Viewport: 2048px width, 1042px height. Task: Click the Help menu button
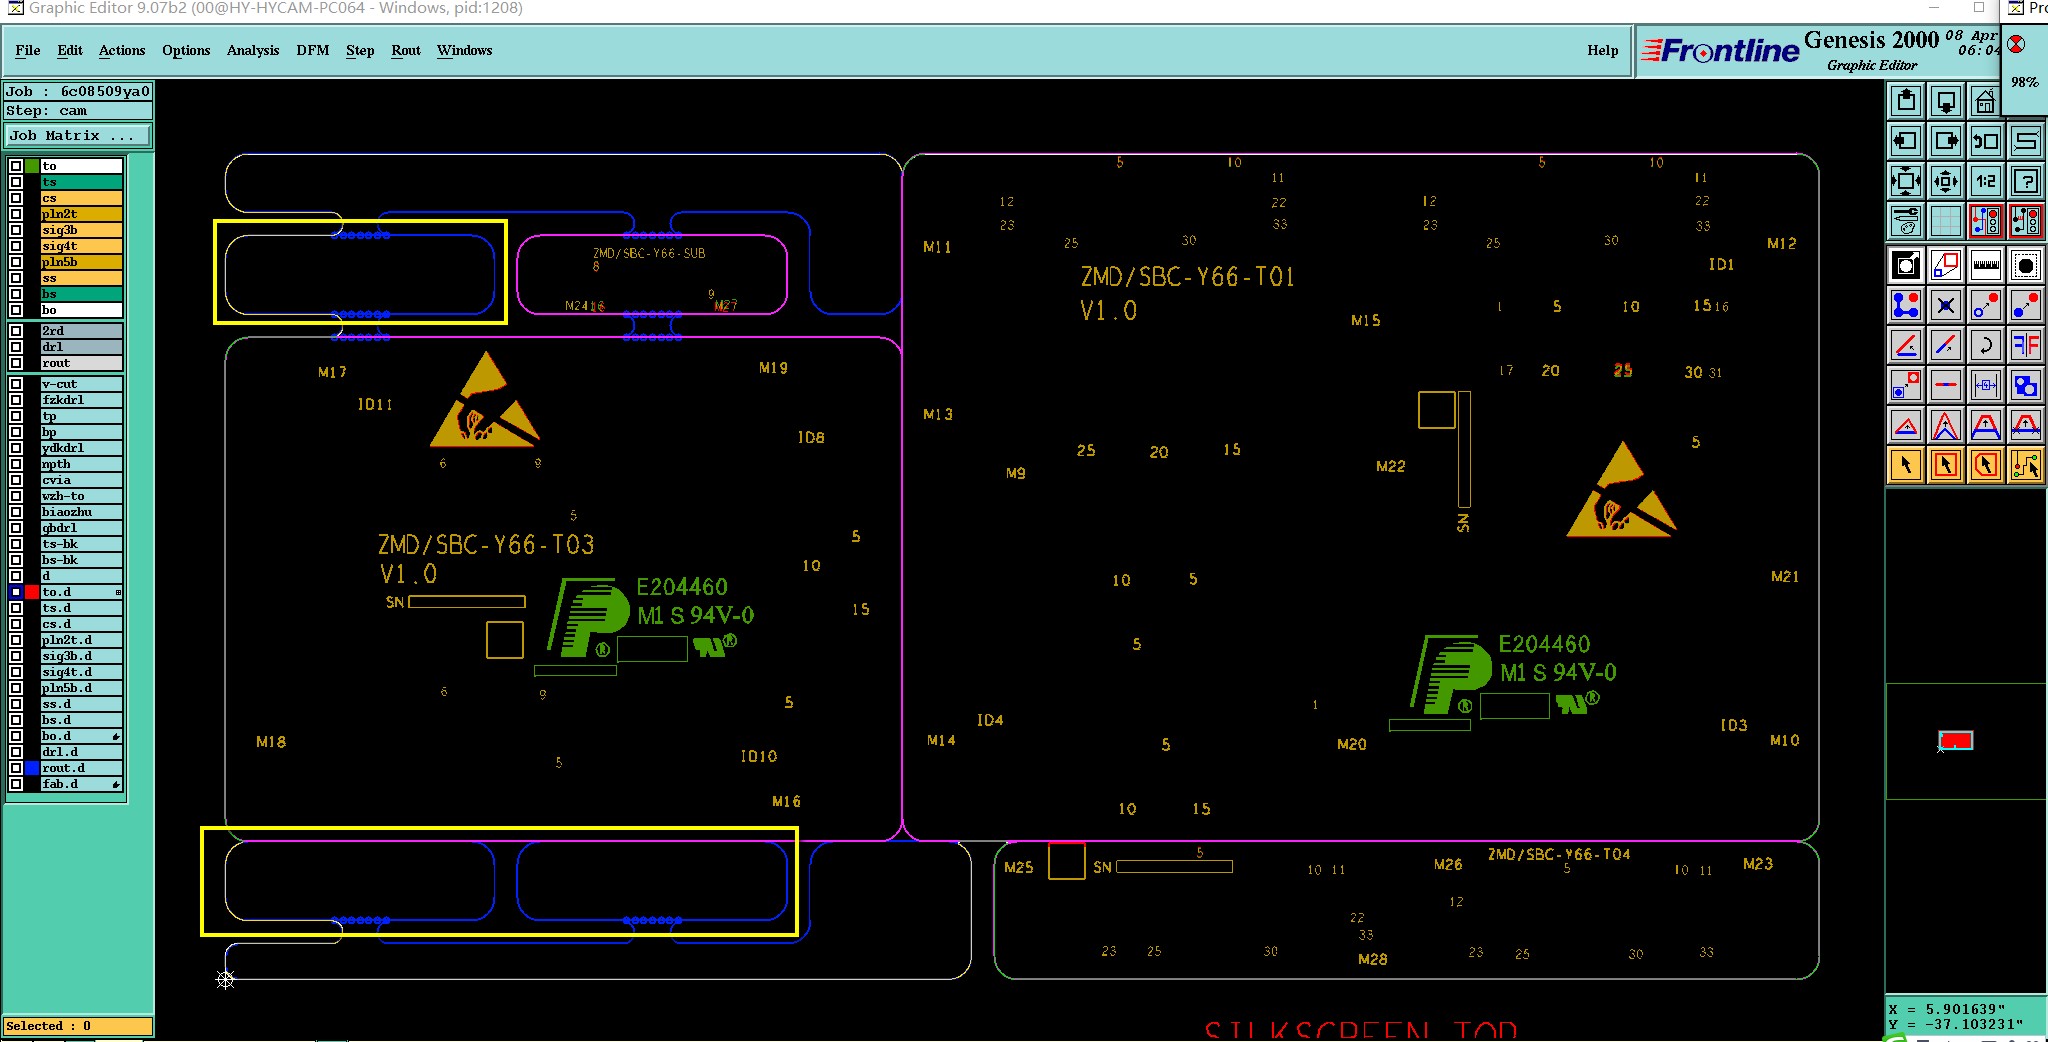[1602, 50]
